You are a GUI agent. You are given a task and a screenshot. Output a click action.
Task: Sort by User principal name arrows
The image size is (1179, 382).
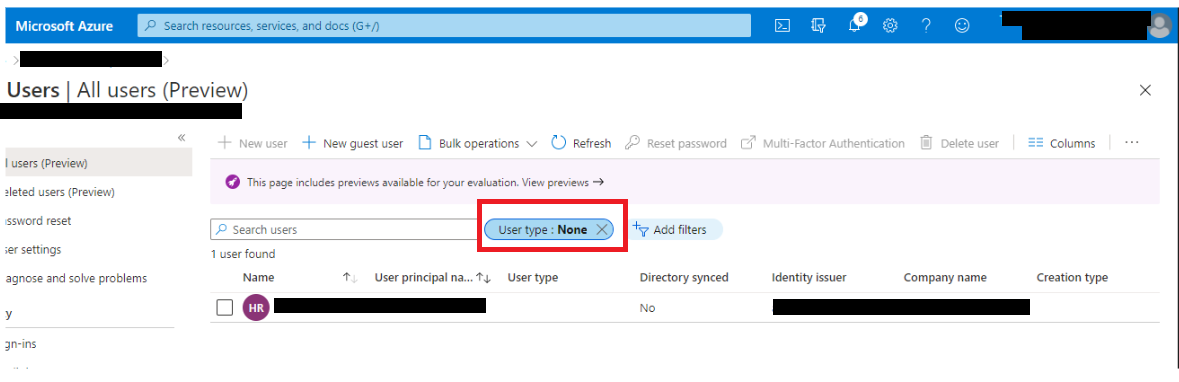[483, 277]
